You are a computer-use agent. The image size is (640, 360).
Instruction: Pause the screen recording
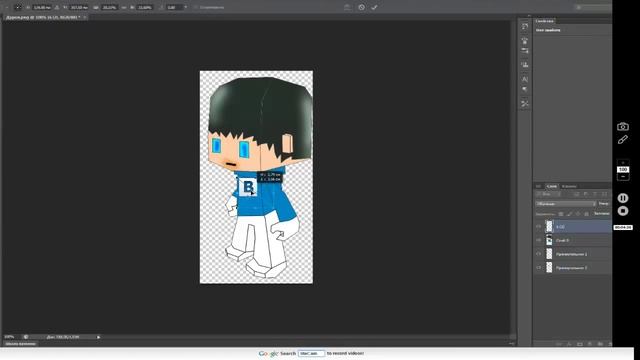click(623, 198)
